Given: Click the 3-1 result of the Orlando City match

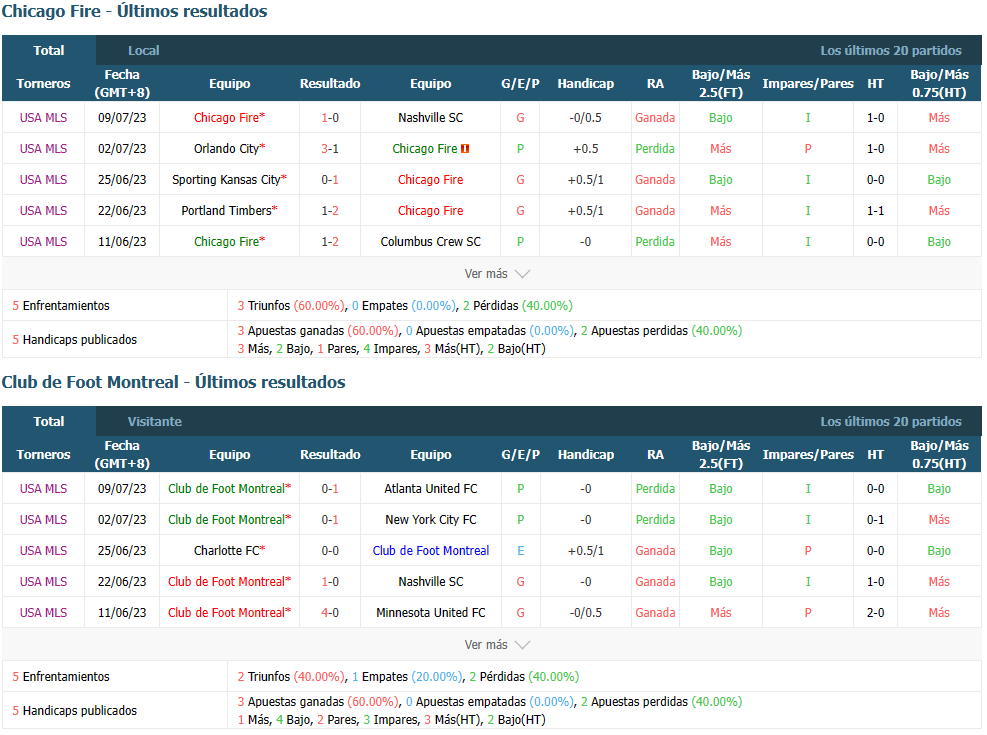Looking at the screenshot, I should coord(330,149).
